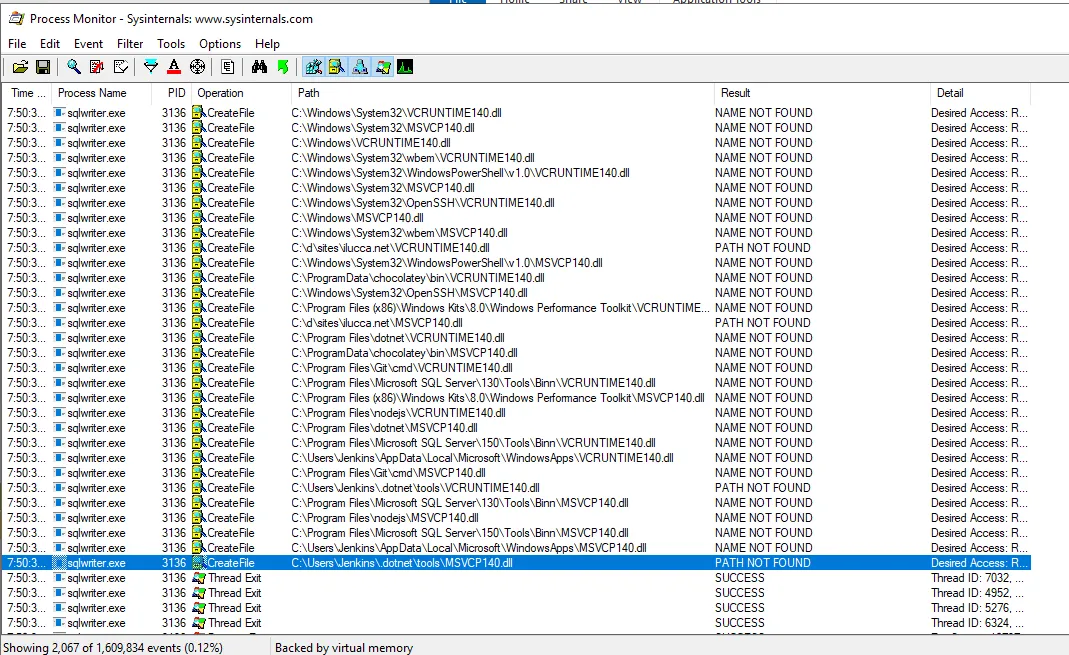
Task: Toggle Show Registry Activity button
Action: click(x=314, y=67)
